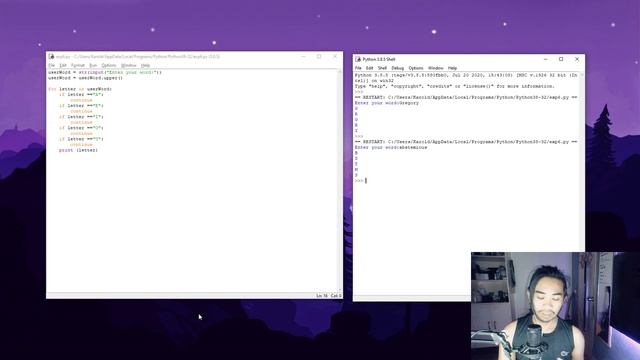Close the Python Shell window
Image resolution: width=640 pixels, height=360 pixels.
point(577,59)
